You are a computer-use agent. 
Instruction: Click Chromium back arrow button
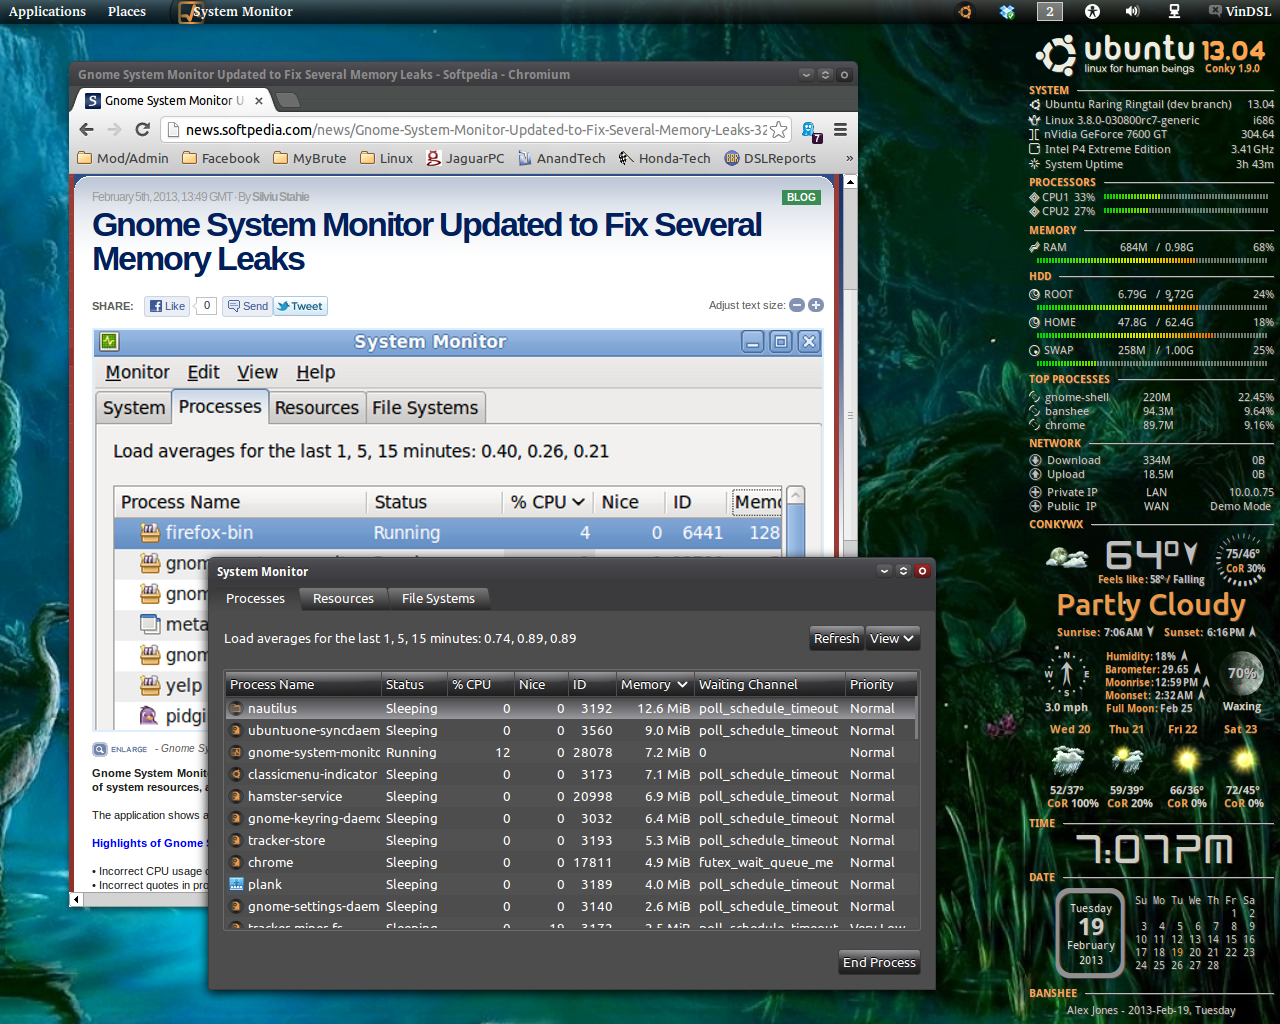tap(87, 130)
